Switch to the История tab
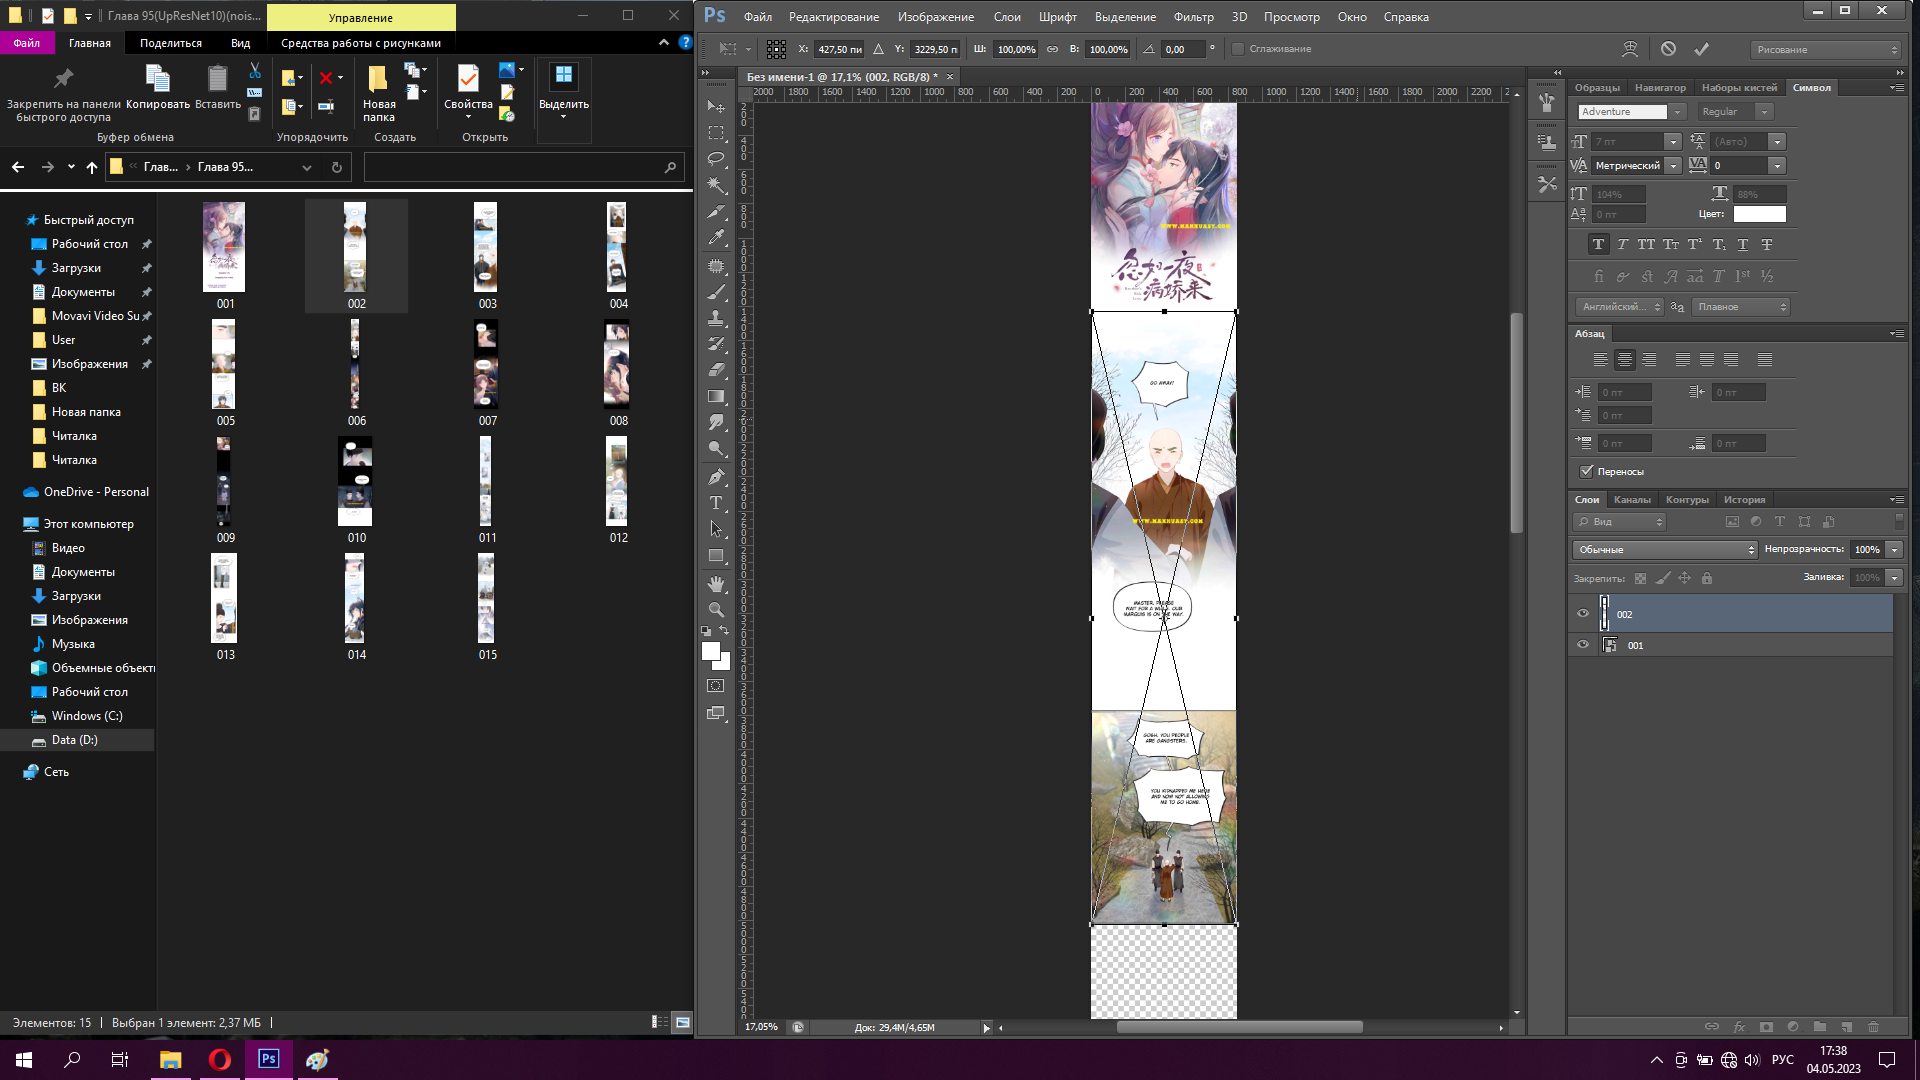The width and height of the screenshot is (1920, 1080). 1744,499
